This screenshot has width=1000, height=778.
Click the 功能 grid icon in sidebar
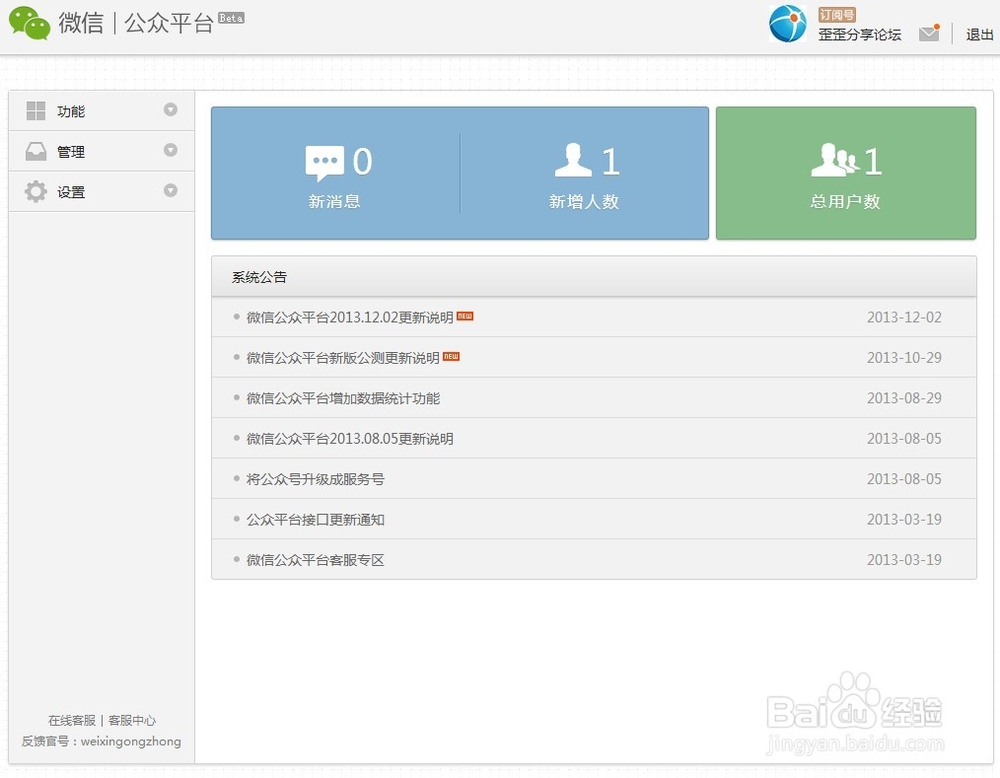point(36,111)
